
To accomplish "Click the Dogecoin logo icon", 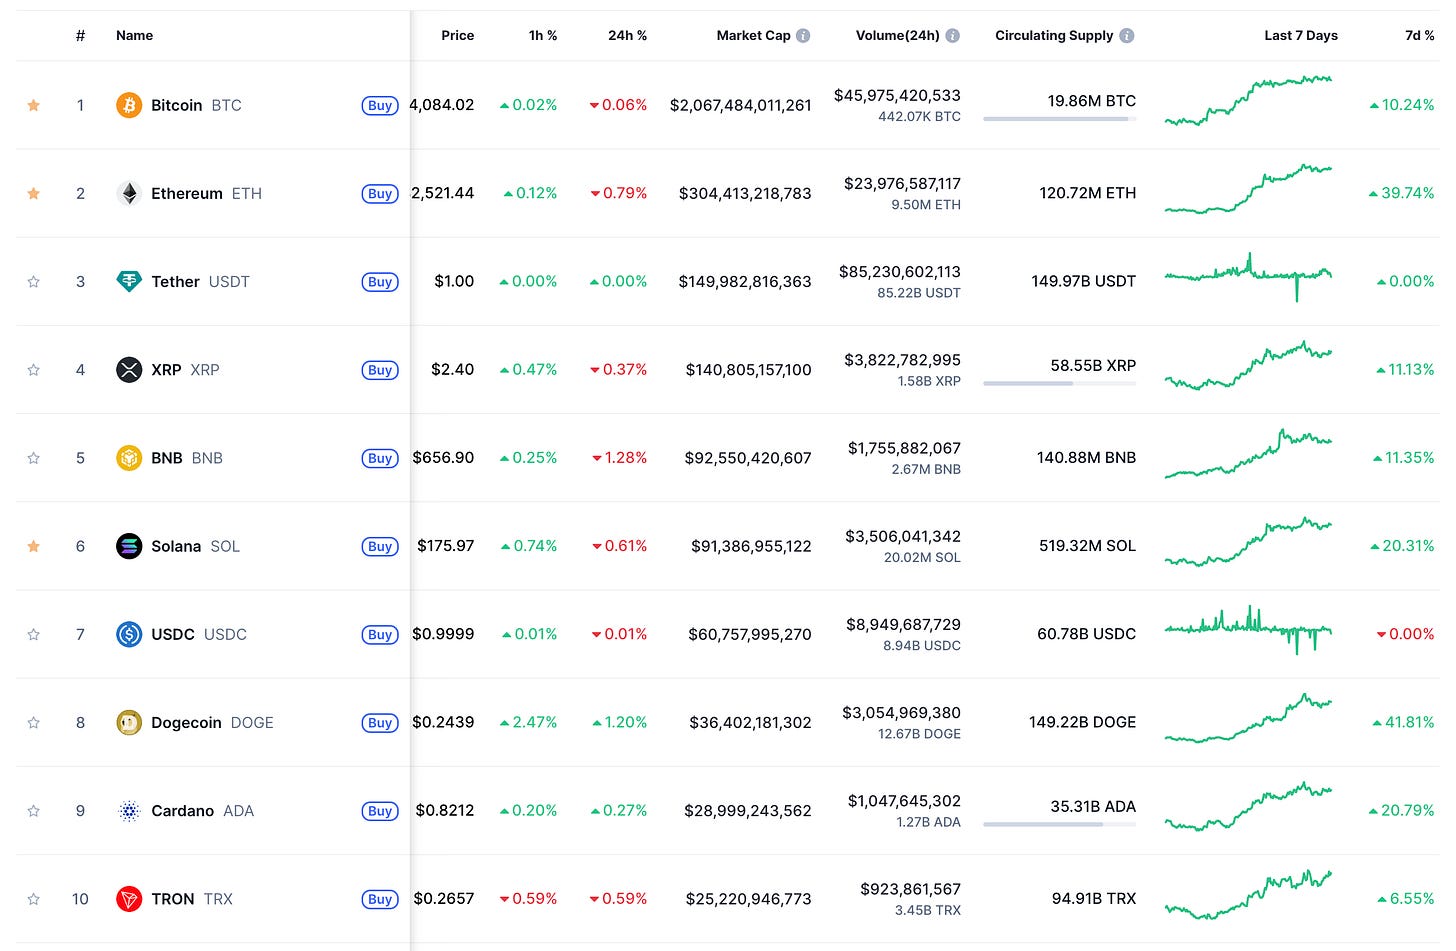I will point(129,722).
